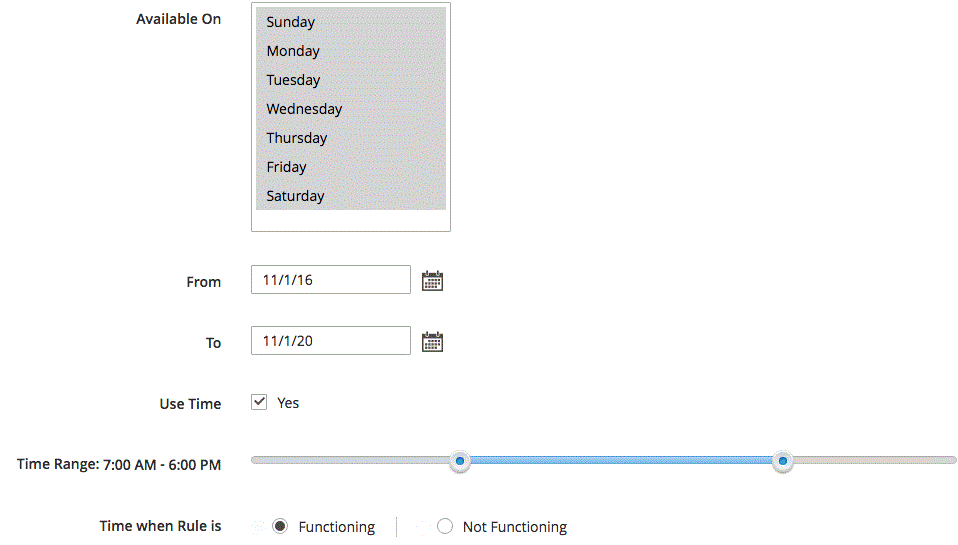Click the From date input field
The width and height of the screenshot is (958, 545).
point(331,279)
